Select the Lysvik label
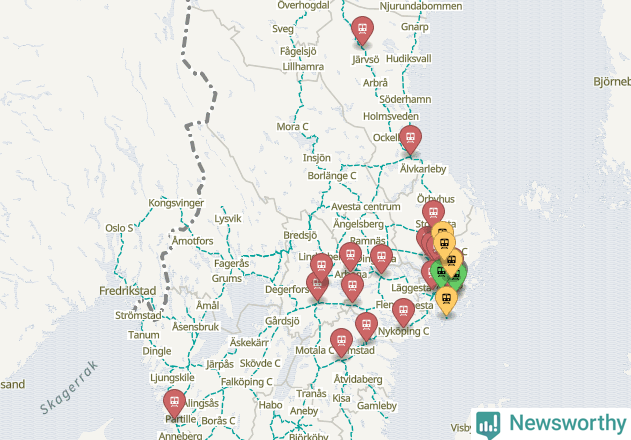 click(x=228, y=219)
